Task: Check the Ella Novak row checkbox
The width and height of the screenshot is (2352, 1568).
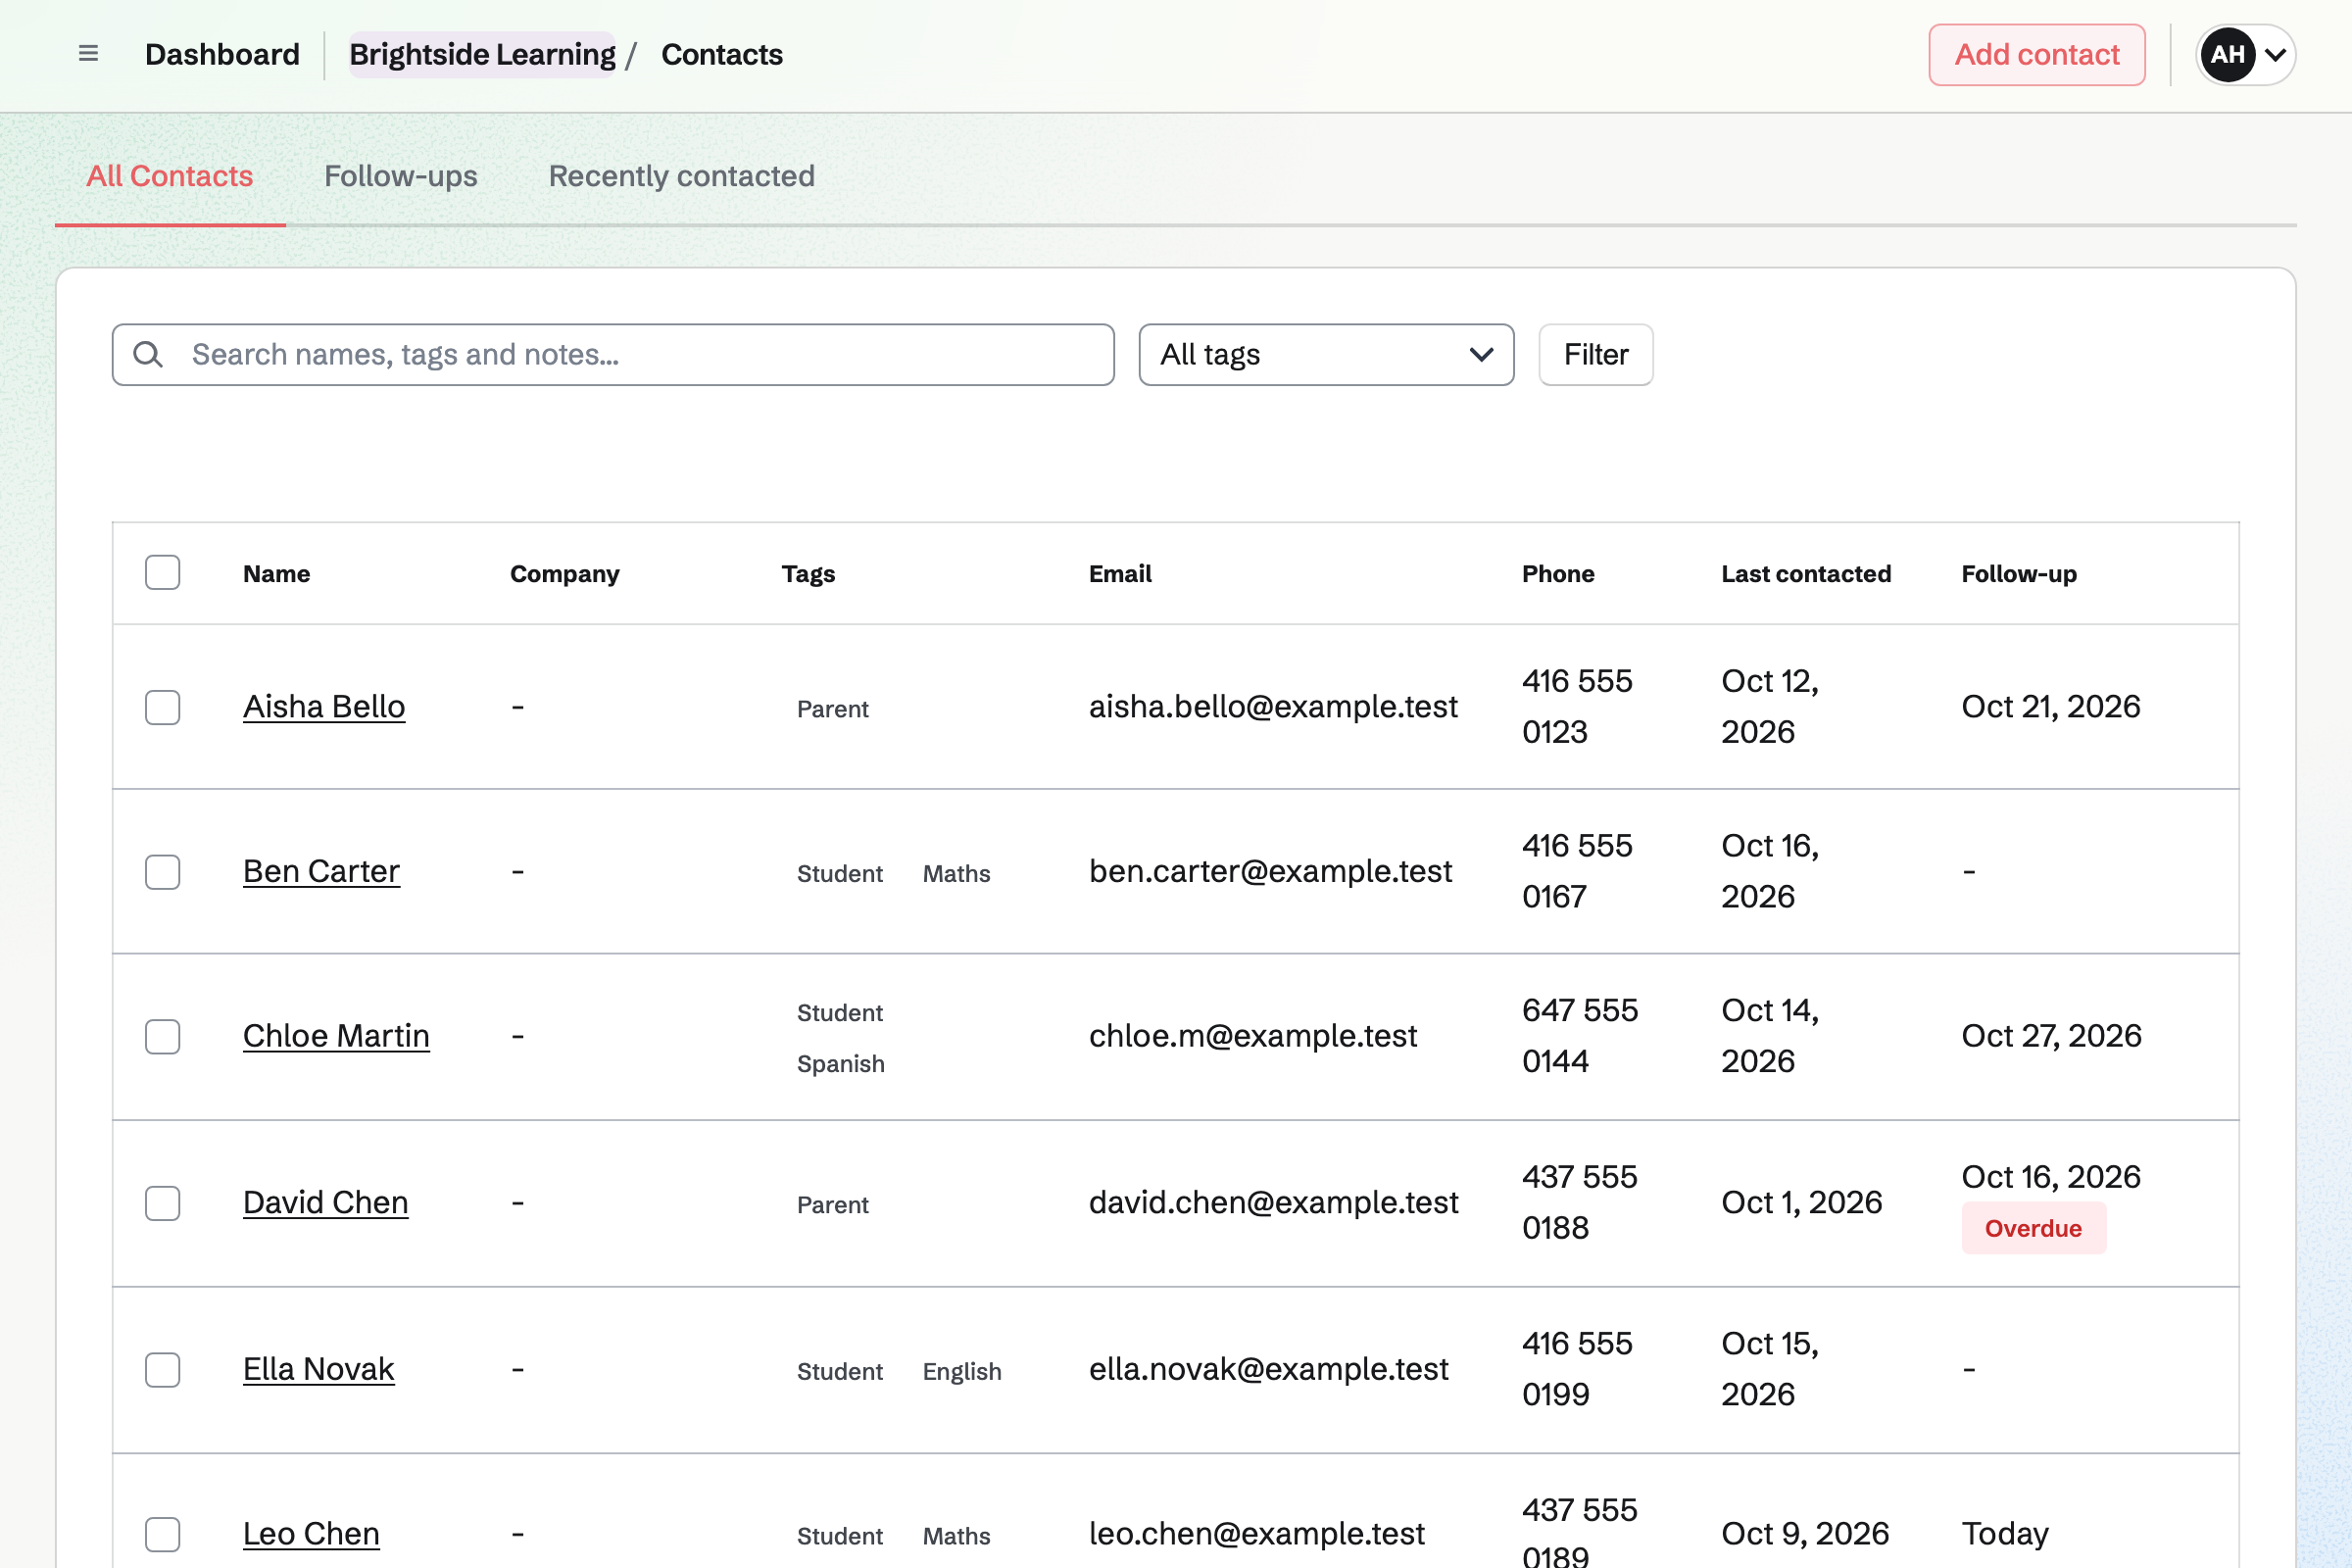Action: (162, 1370)
